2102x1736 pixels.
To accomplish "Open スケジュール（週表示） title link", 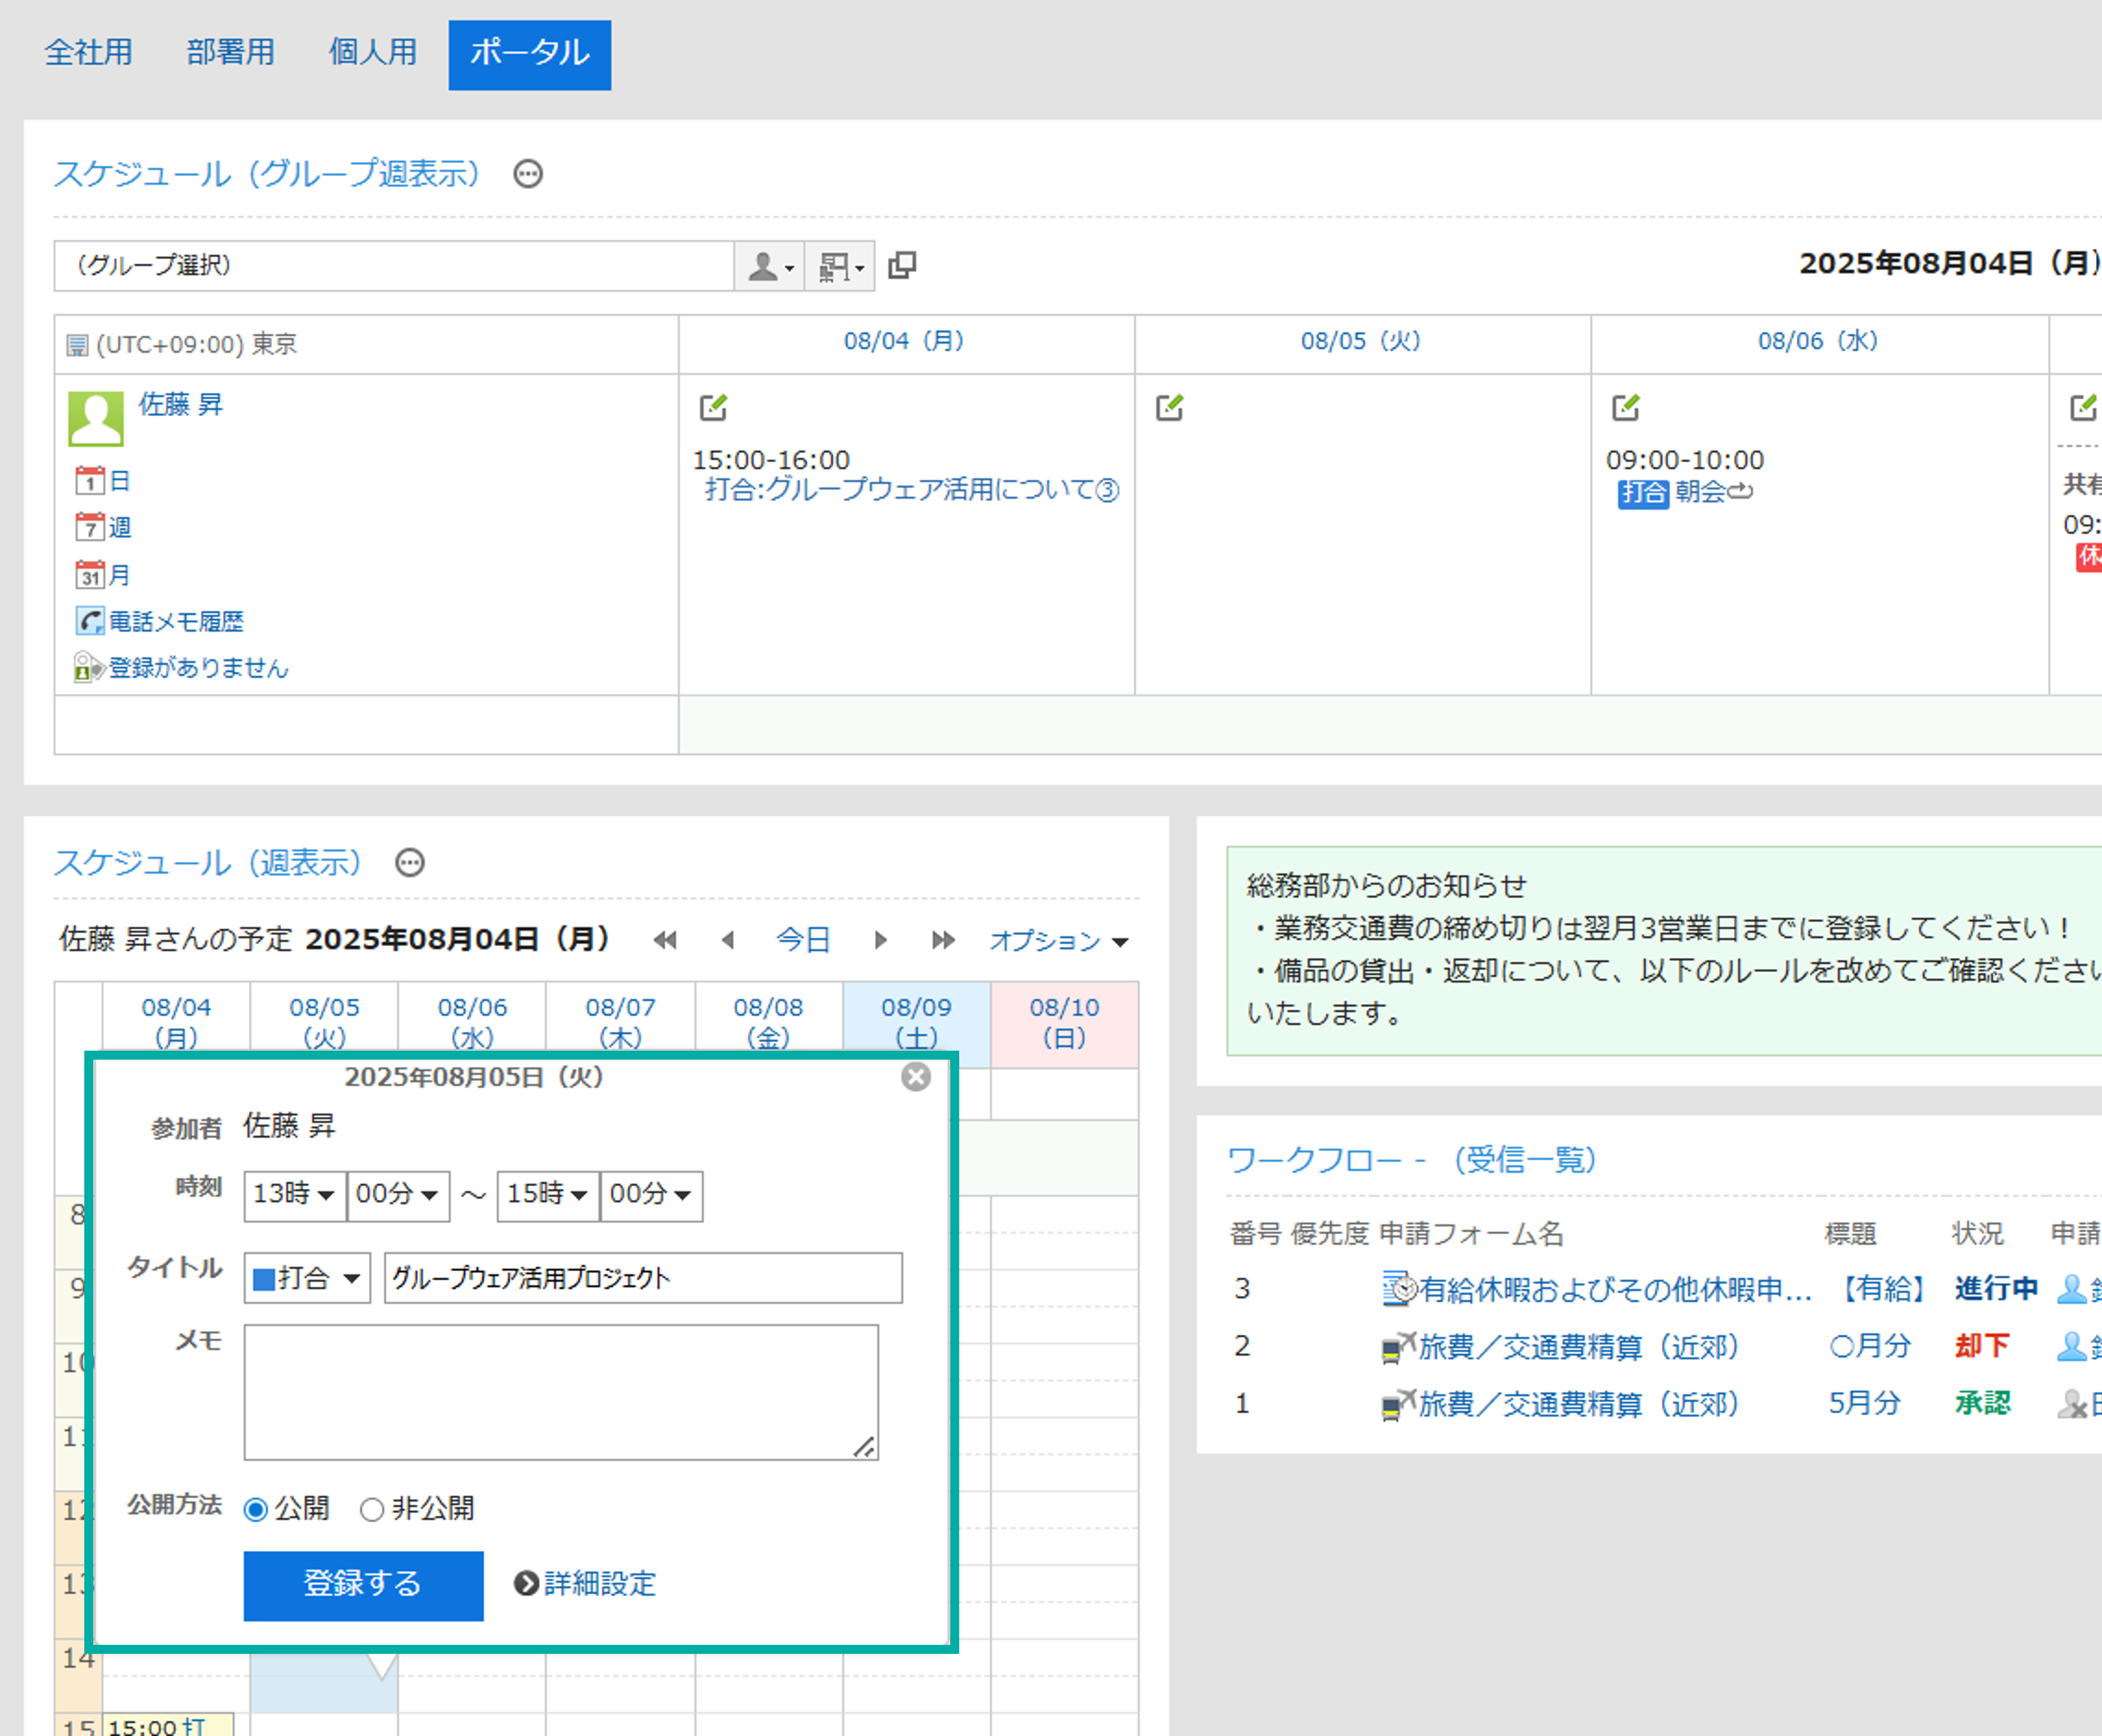I will pyautogui.click(x=208, y=862).
